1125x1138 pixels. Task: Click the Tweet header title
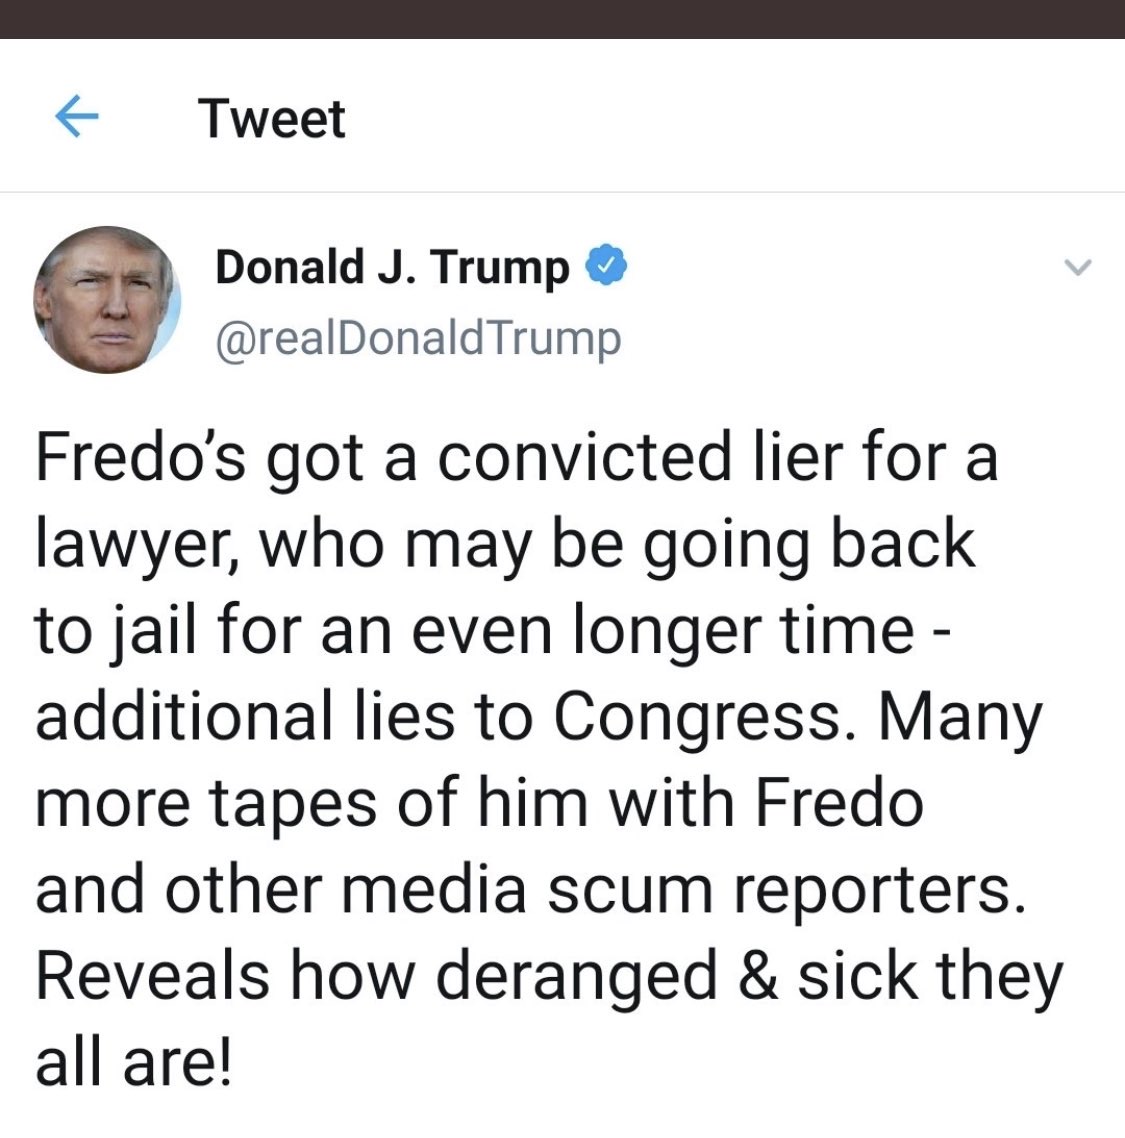(271, 119)
